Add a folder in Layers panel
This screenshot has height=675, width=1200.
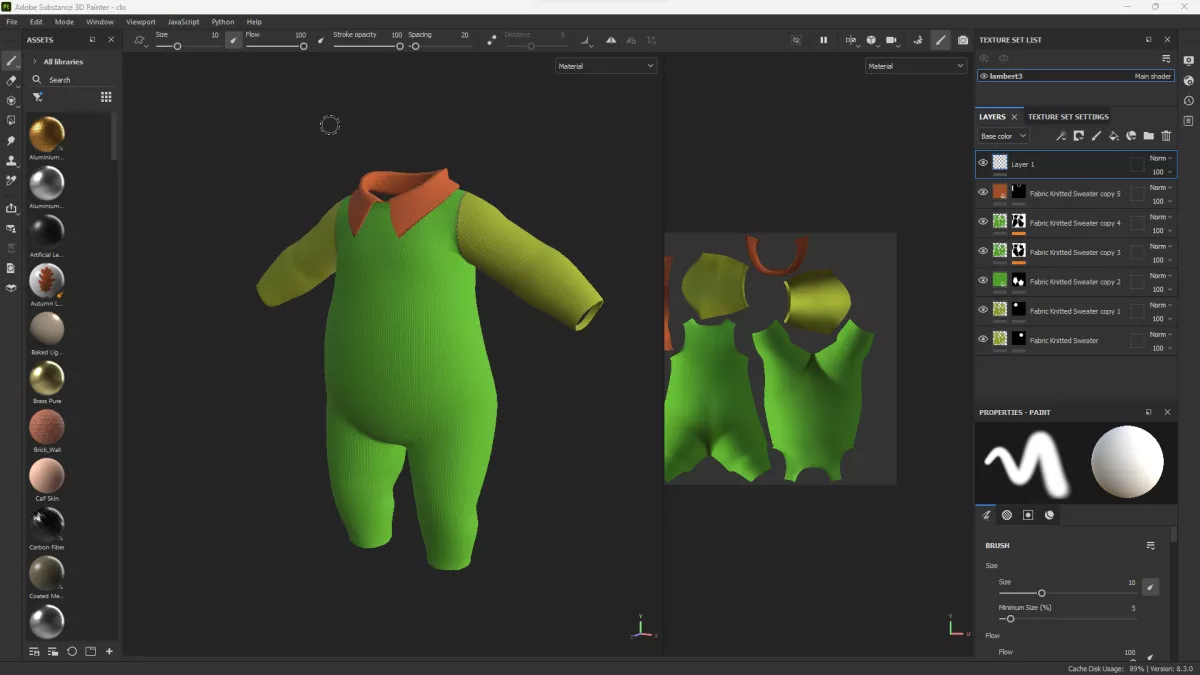[x=1149, y=136]
